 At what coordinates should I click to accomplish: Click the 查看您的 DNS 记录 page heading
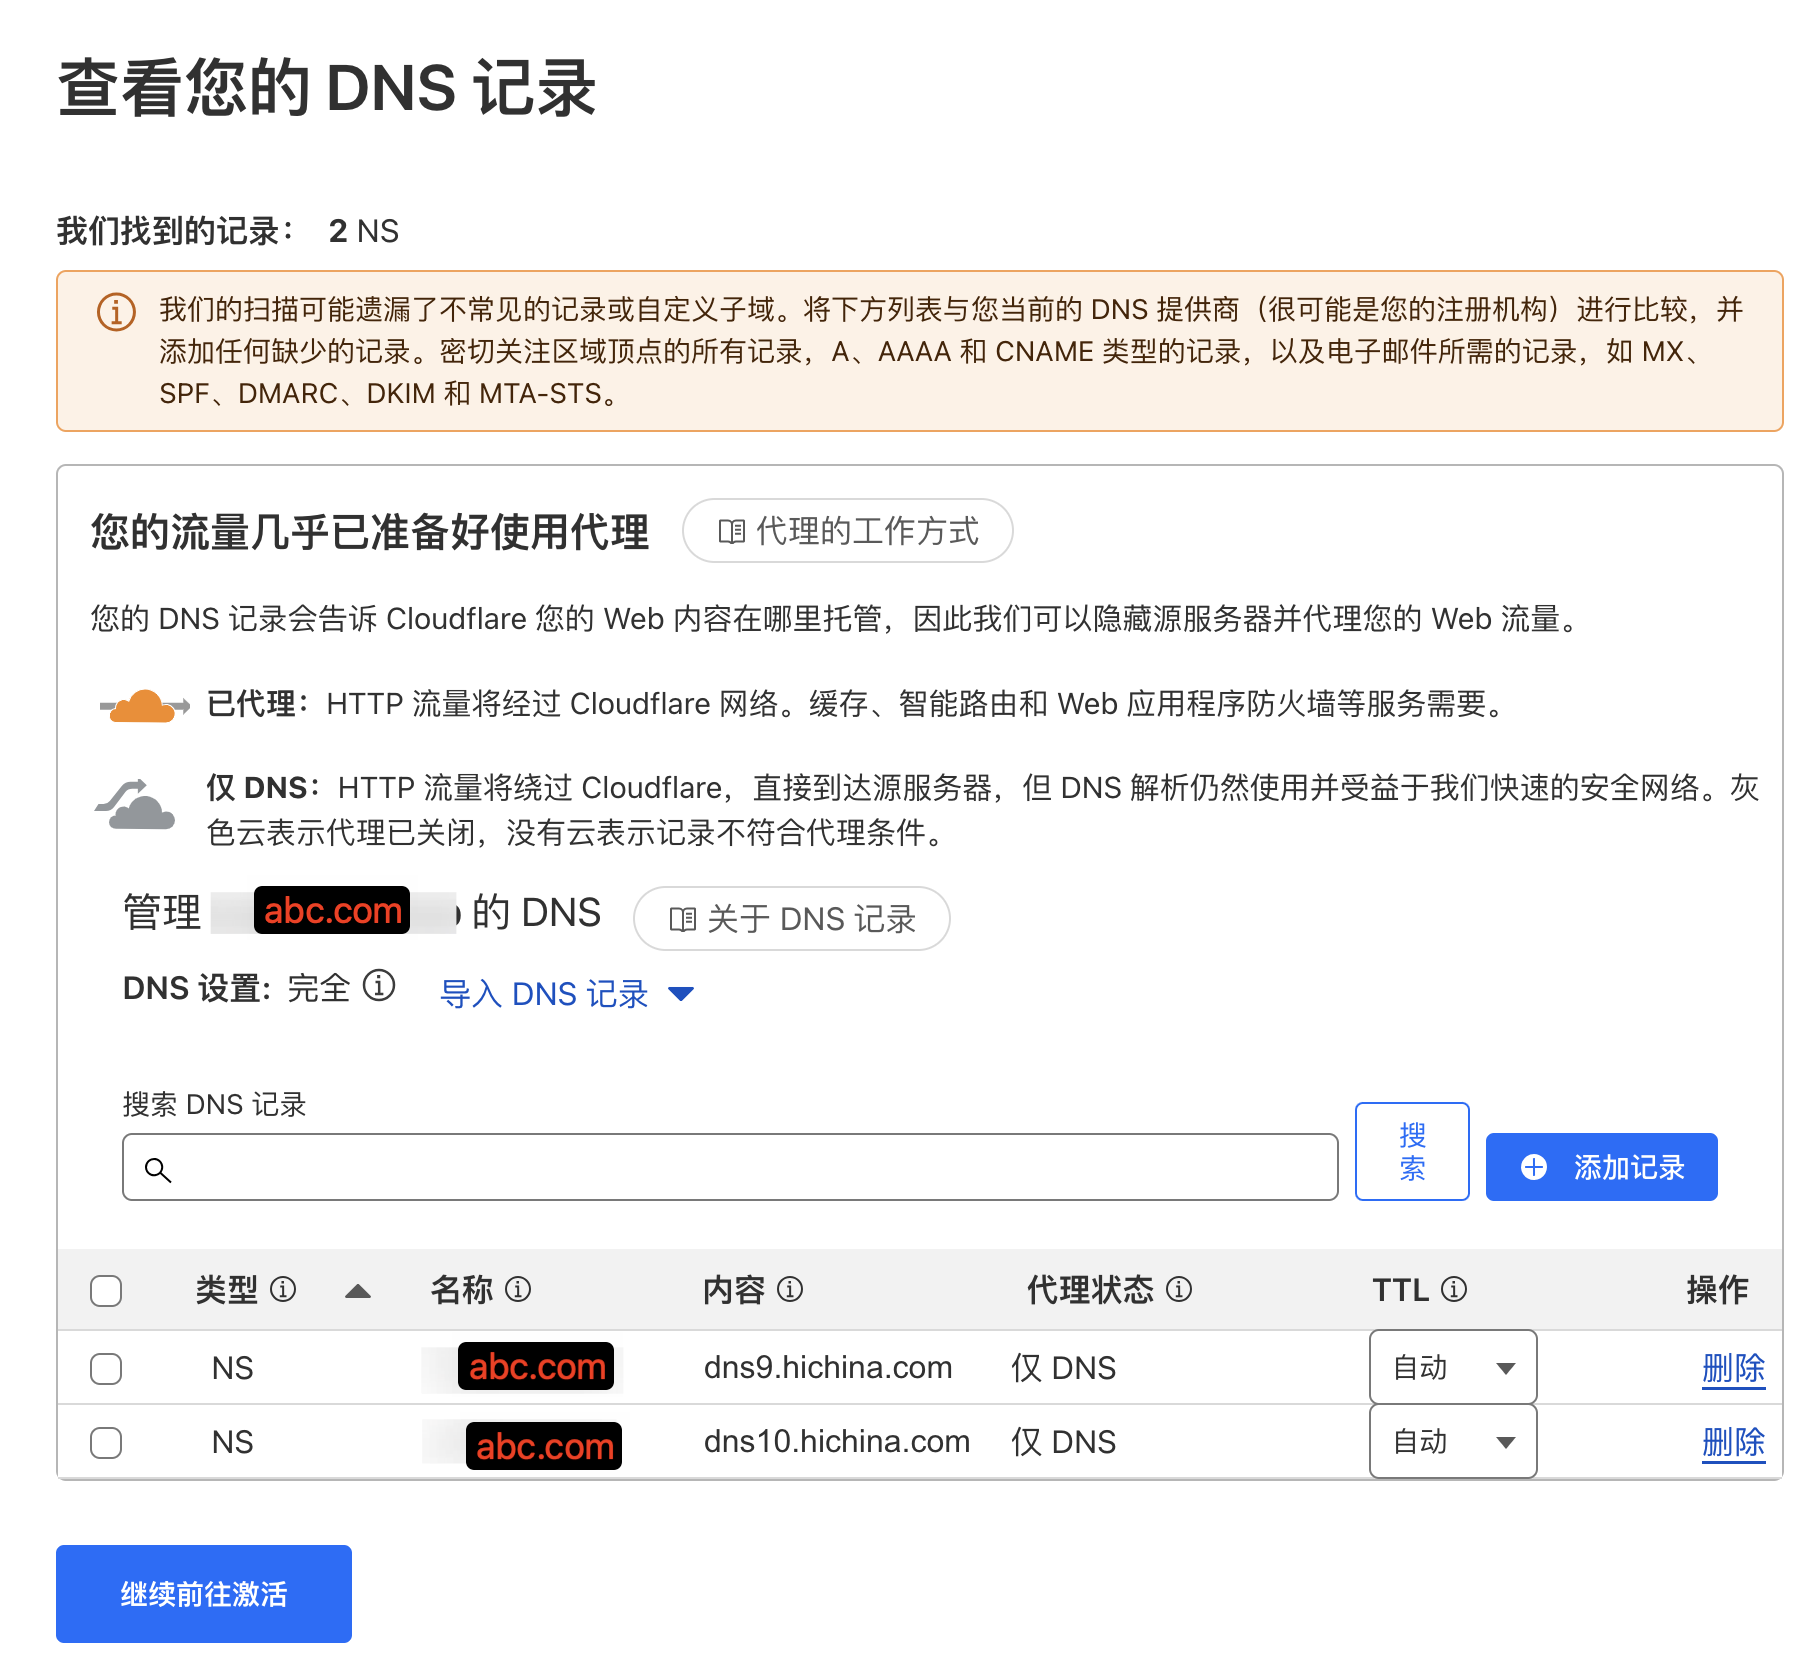[x=327, y=88]
